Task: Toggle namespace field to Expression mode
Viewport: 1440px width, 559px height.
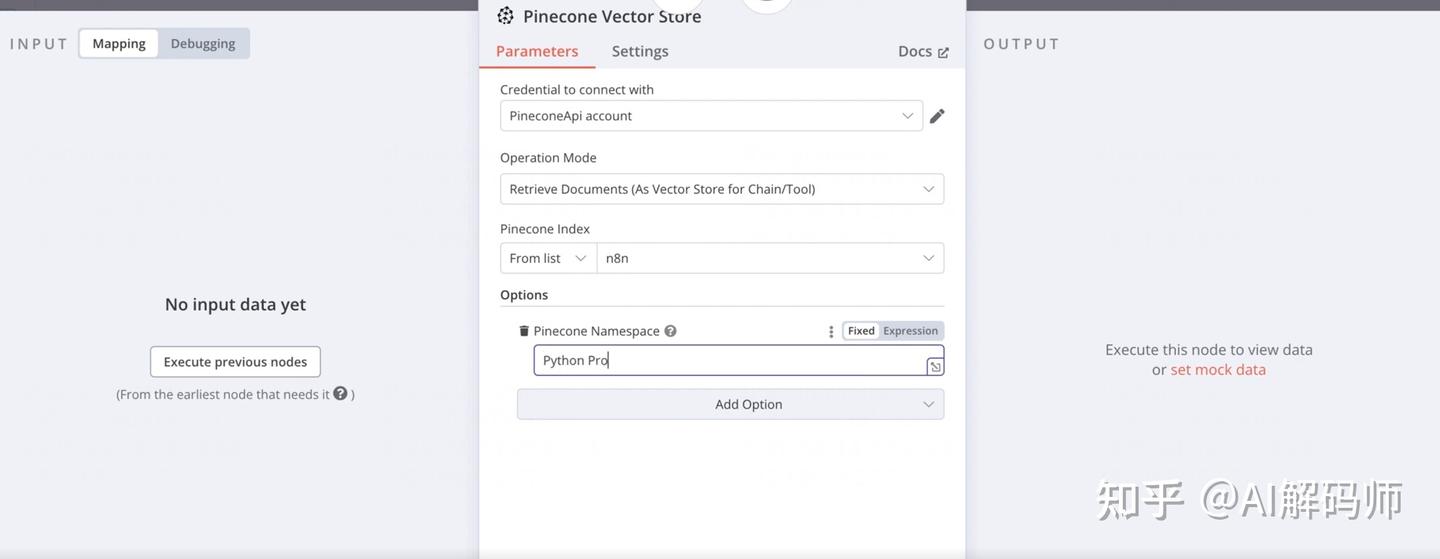Action: [x=910, y=331]
